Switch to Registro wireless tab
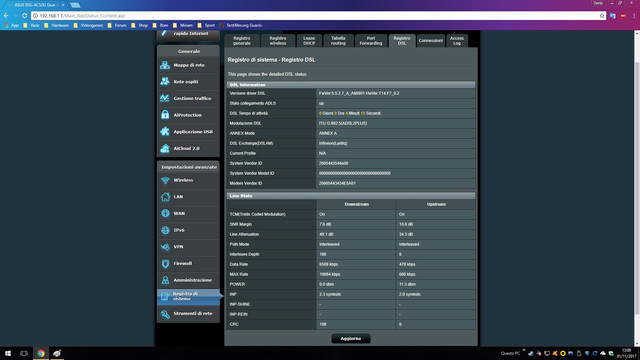 click(278, 40)
